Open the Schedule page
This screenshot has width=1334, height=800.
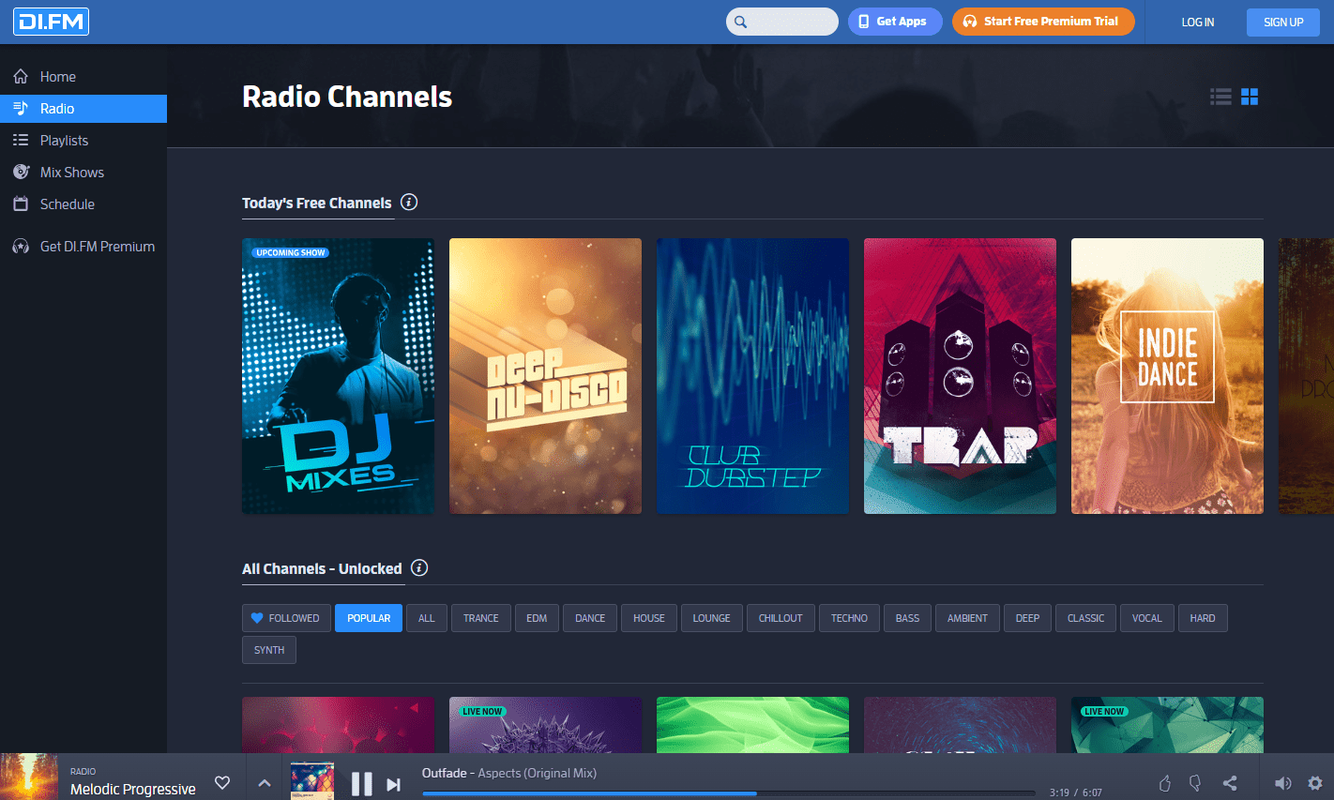[83, 204]
